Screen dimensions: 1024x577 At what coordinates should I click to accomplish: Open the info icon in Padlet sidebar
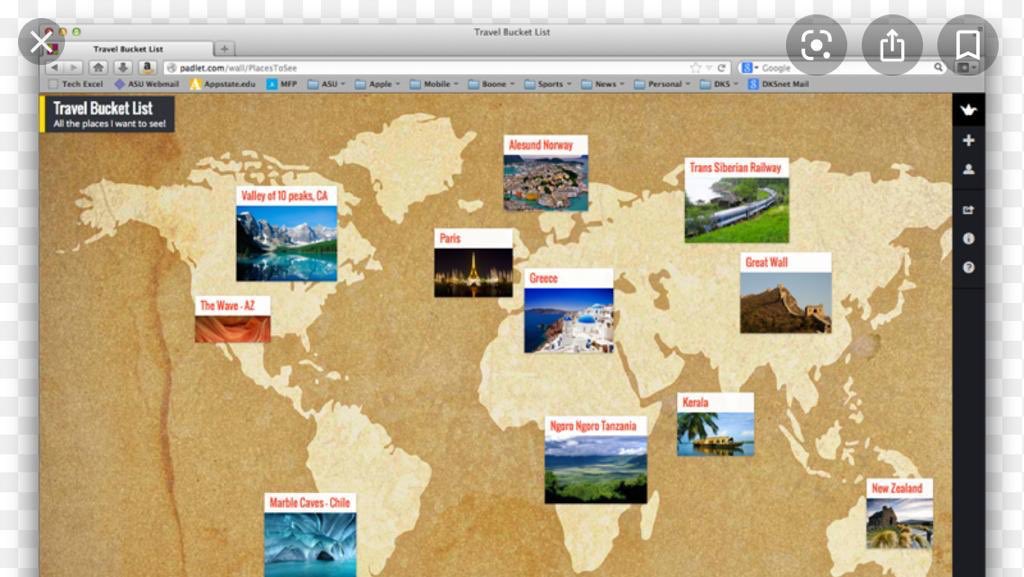click(x=968, y=239)
